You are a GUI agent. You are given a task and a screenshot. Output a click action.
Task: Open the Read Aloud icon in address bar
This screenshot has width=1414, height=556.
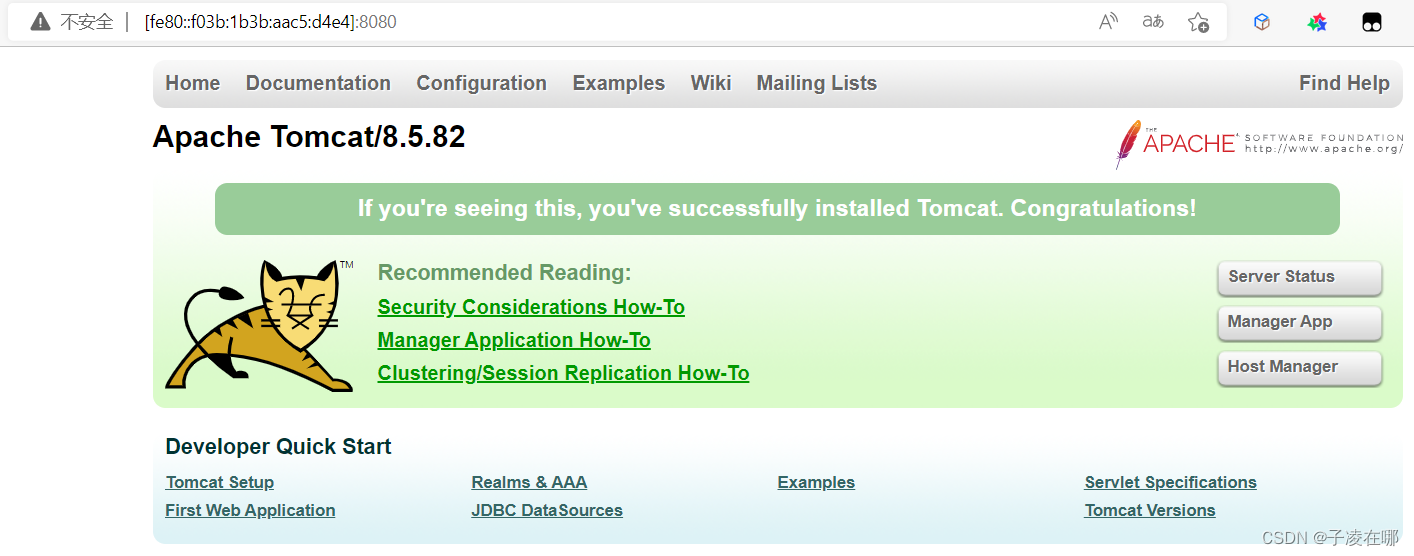1108,22
